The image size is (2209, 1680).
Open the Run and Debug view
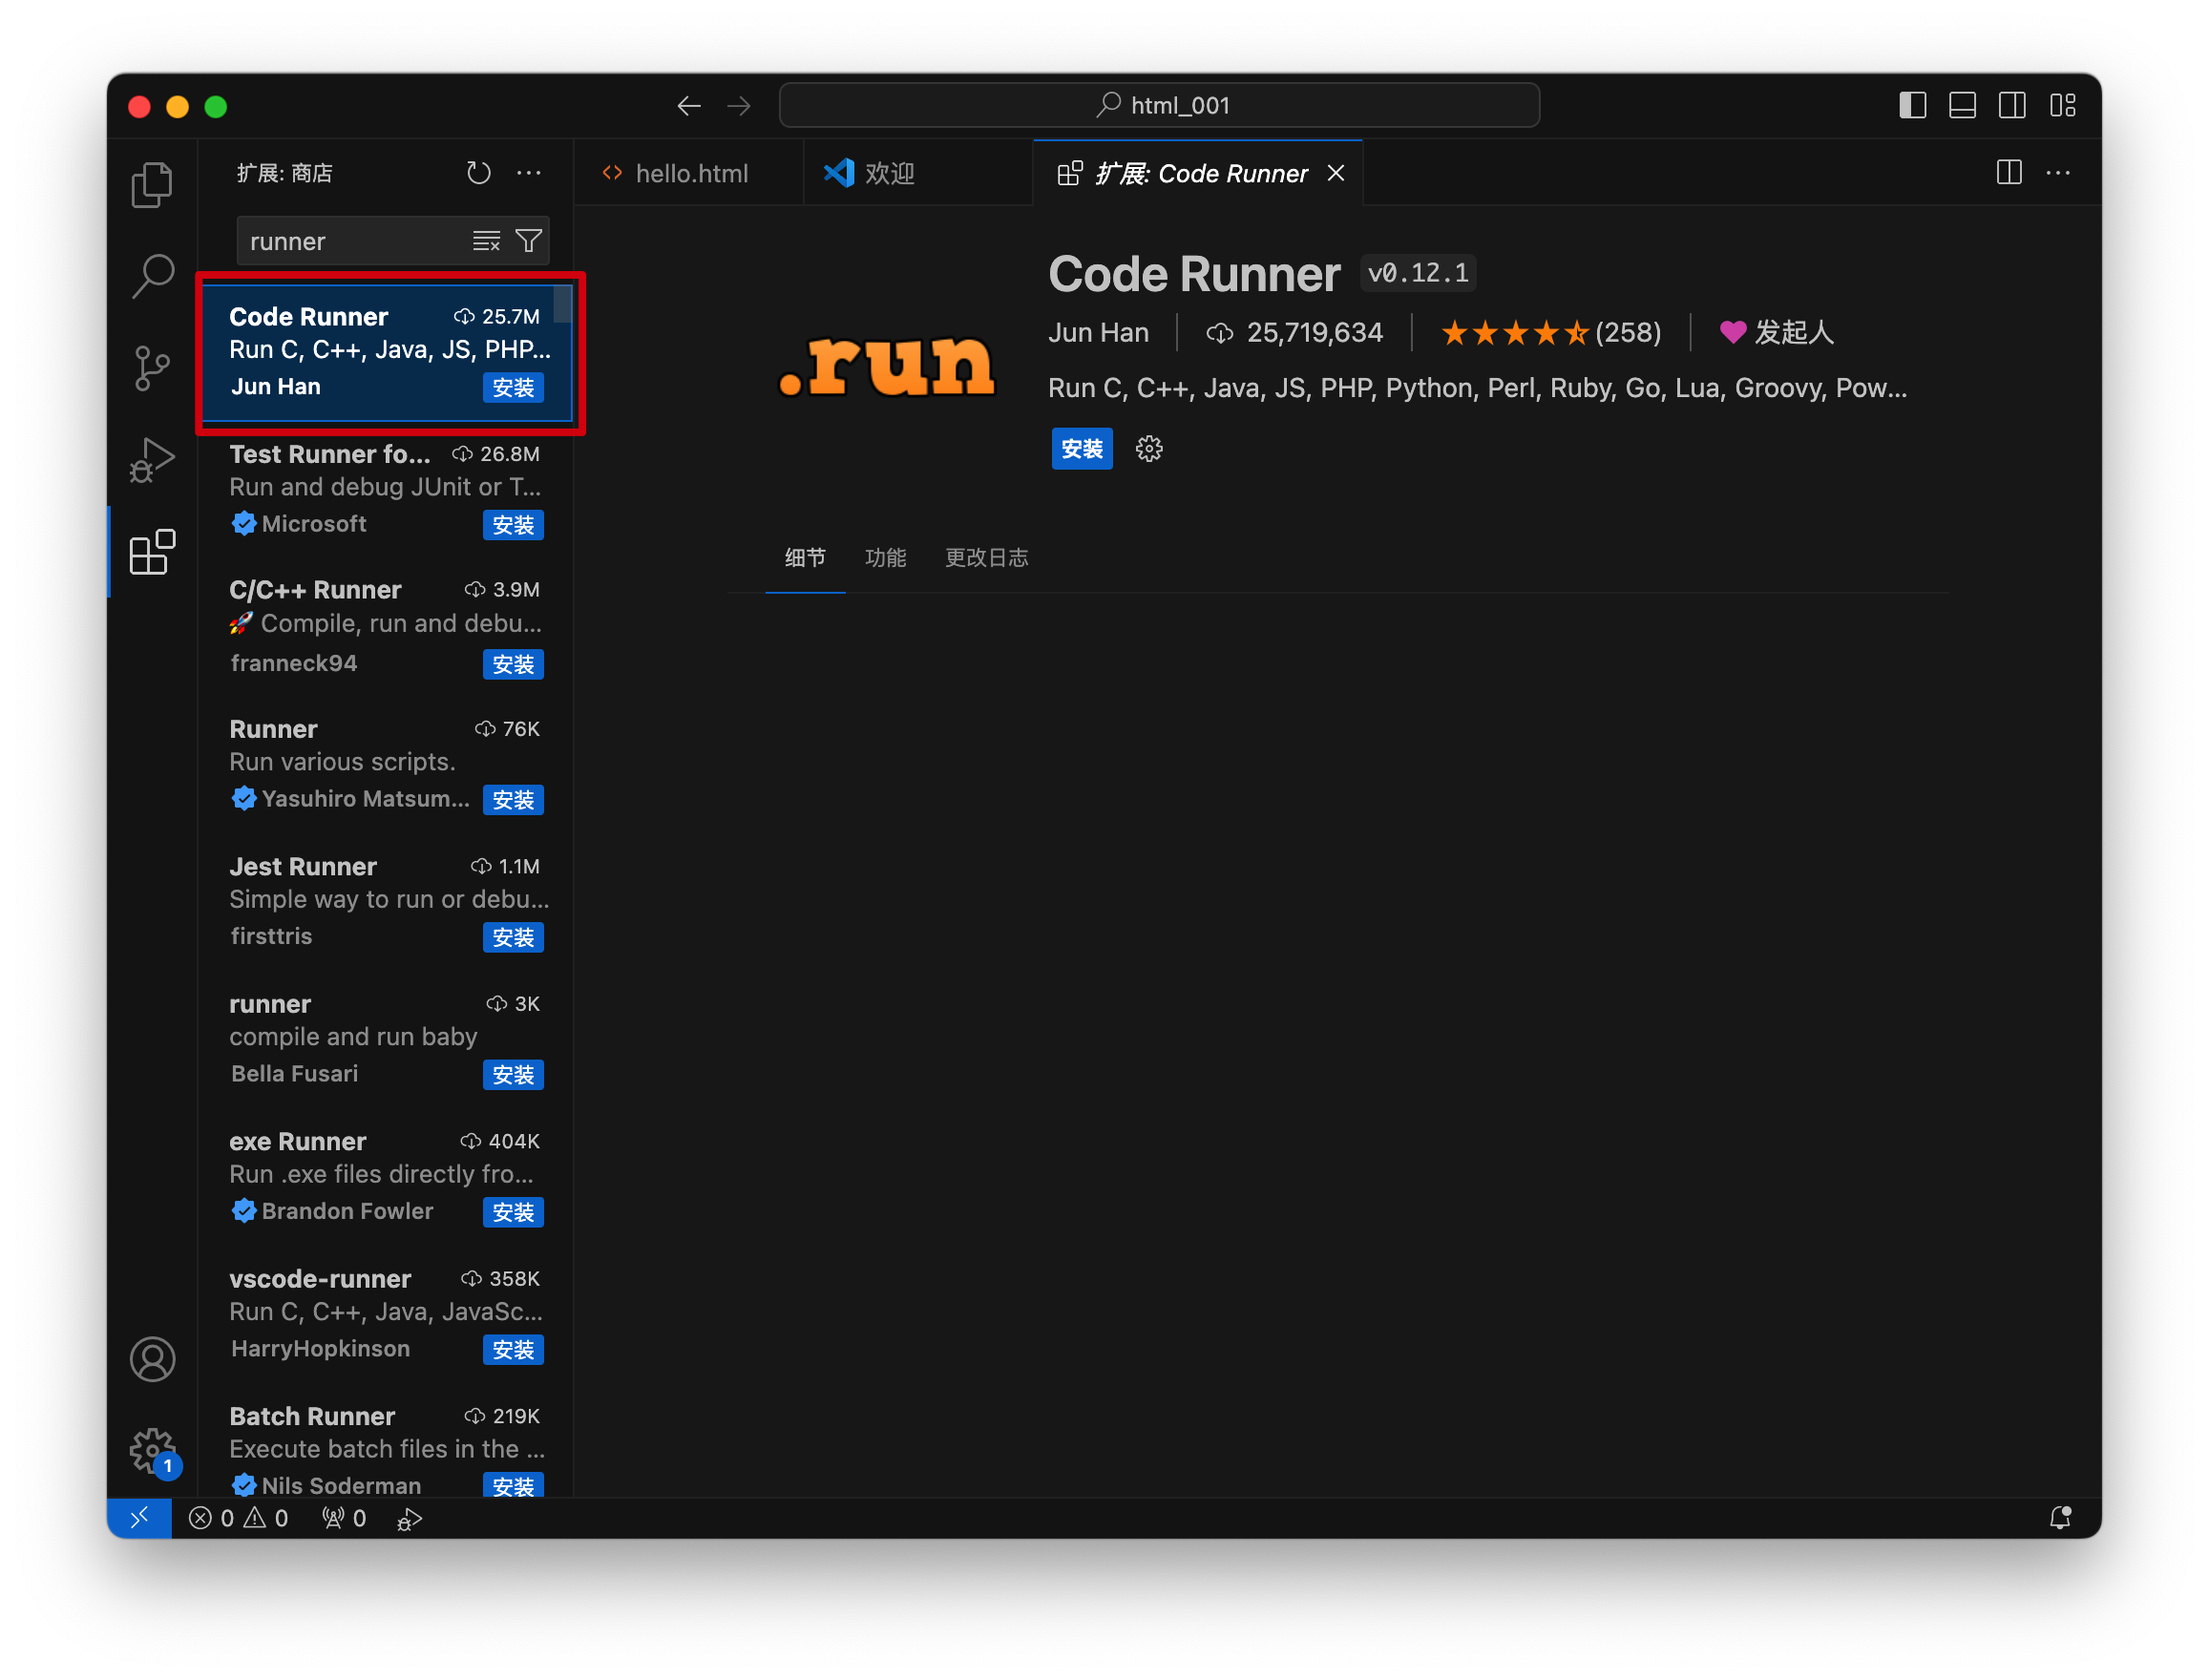pos(152,460)
